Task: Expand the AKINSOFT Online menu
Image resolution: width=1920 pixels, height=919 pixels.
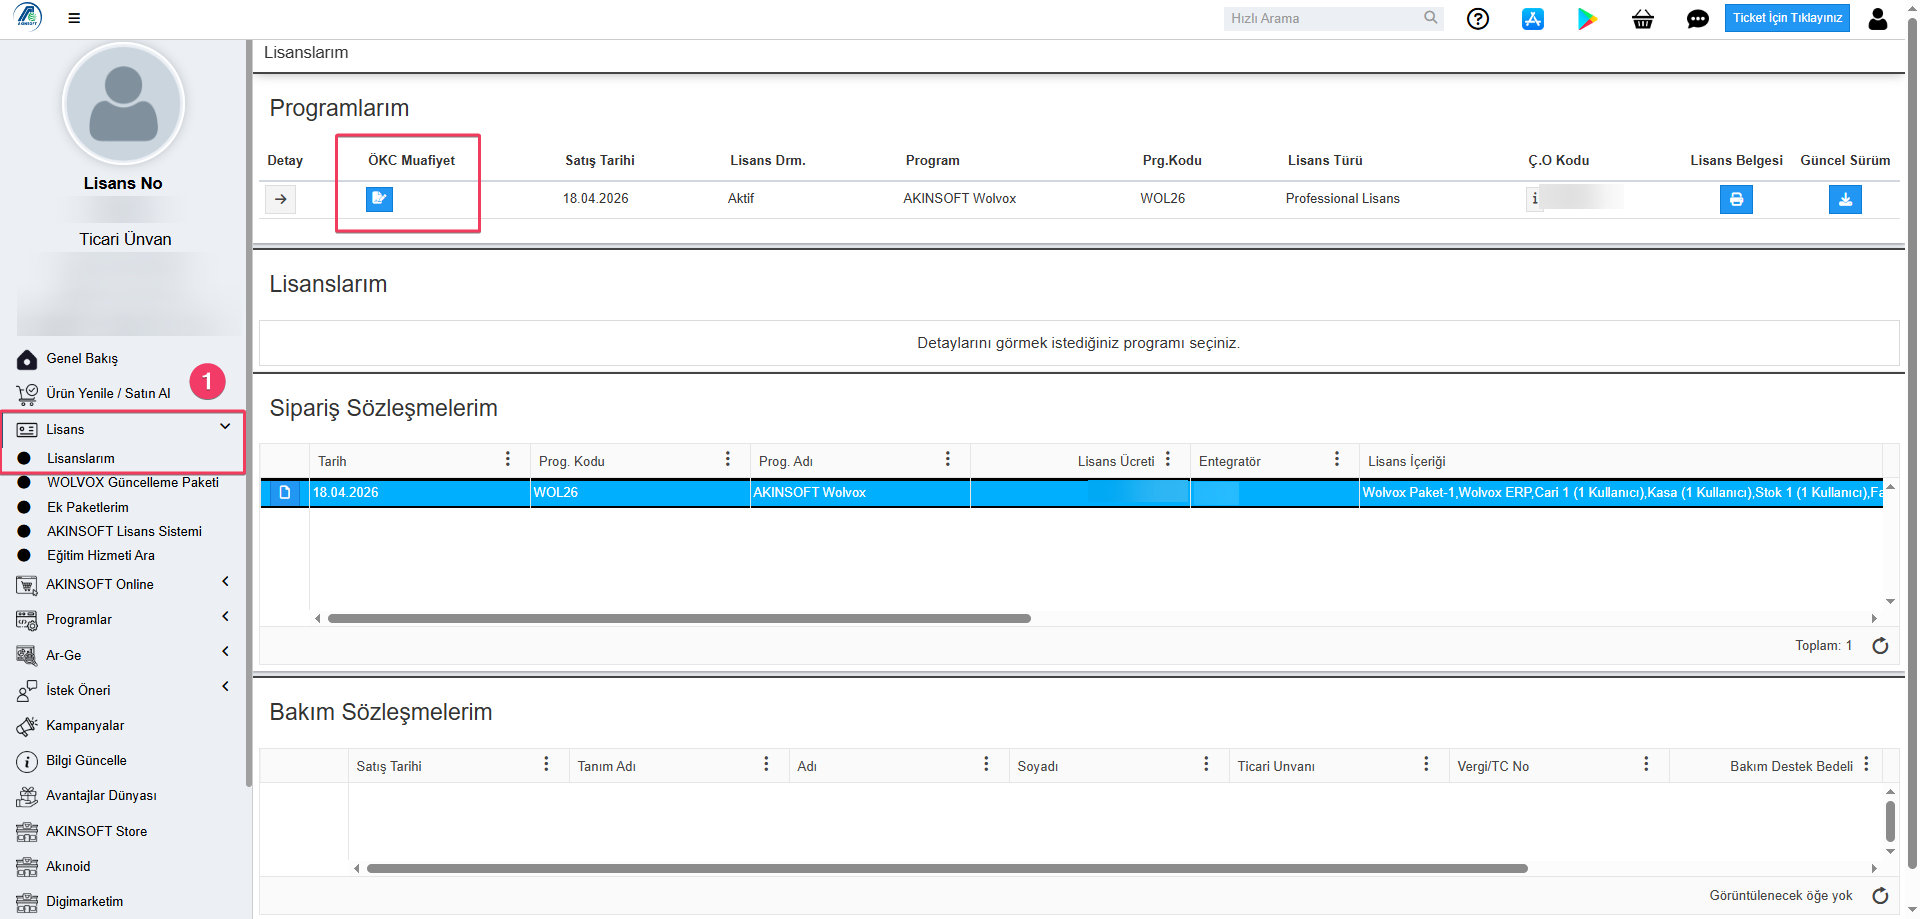Action: 225,582
